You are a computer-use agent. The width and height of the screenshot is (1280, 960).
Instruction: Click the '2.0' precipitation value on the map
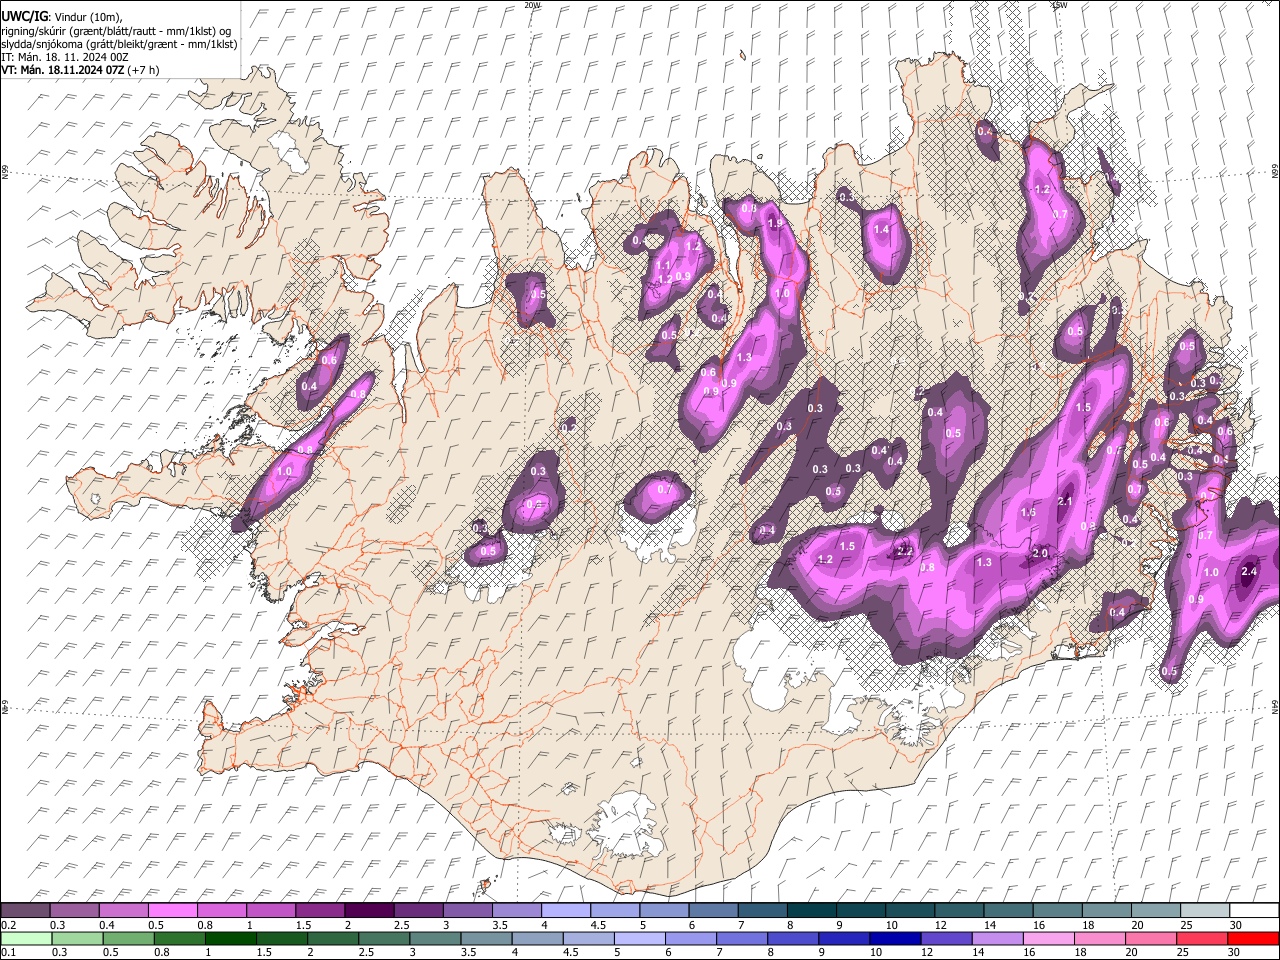pyautogui.click(x=1040, y=553)
